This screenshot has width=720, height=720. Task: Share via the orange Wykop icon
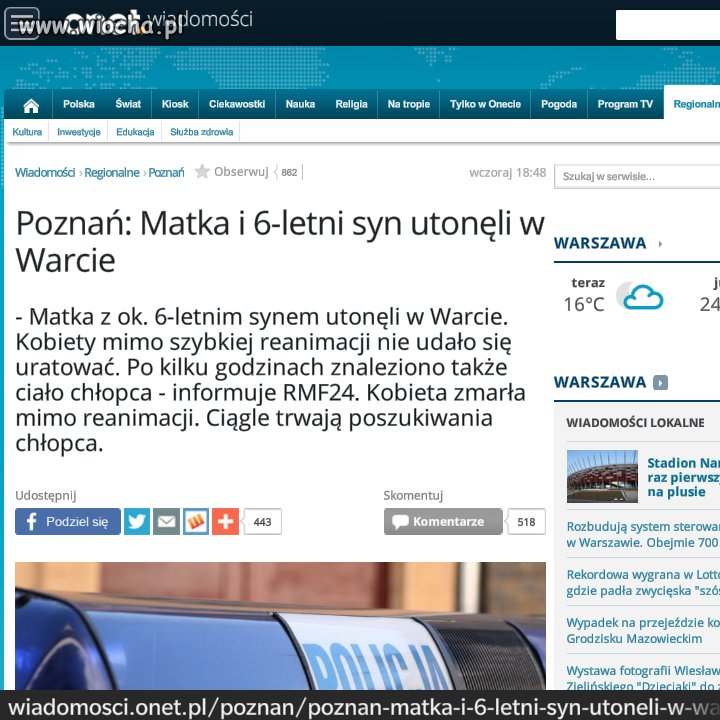(196, 521)
